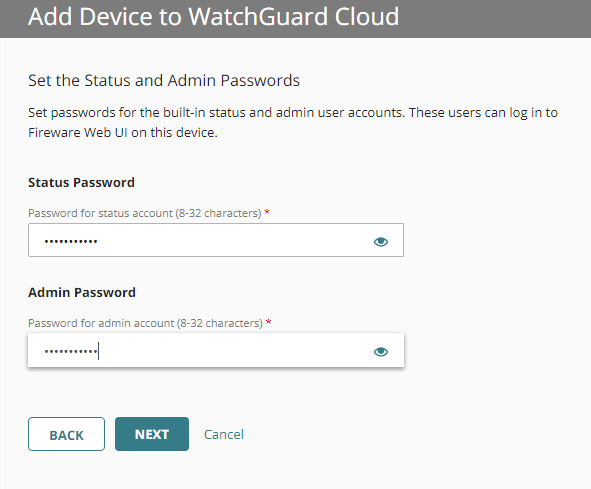Cancel adding the device

click(224, 434)
